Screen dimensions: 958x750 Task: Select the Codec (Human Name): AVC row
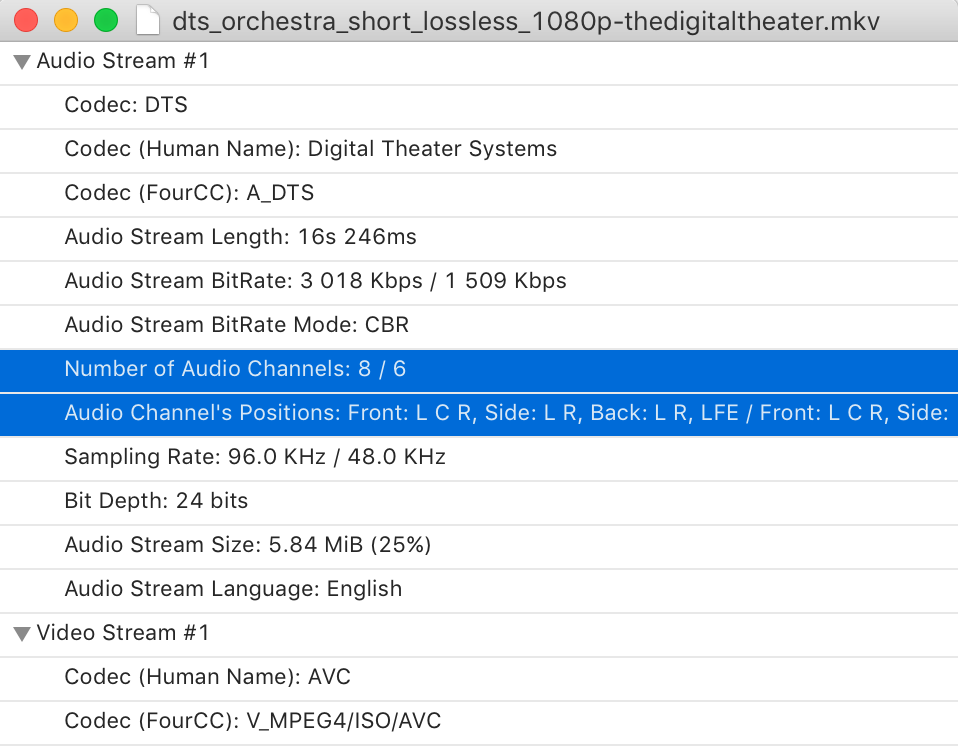[479, 677]
